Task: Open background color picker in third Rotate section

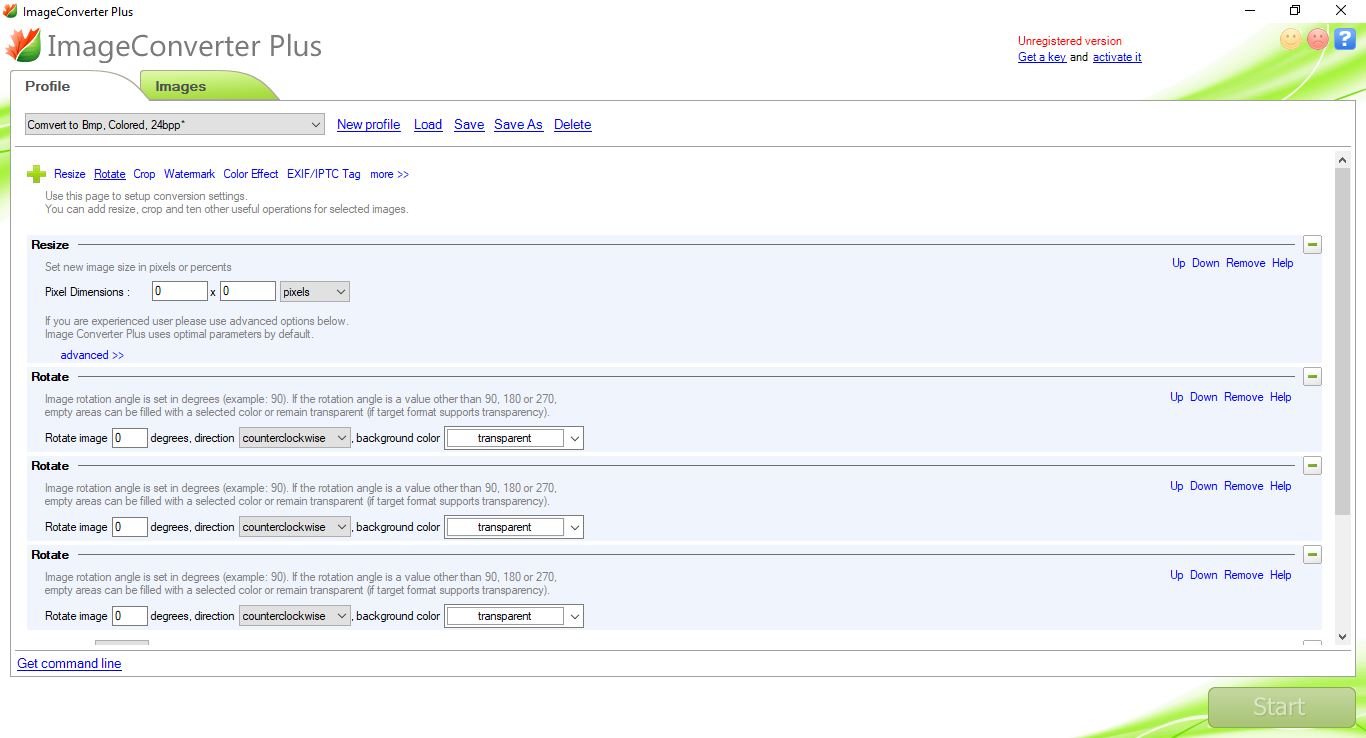Action: [x=514, y=616]
